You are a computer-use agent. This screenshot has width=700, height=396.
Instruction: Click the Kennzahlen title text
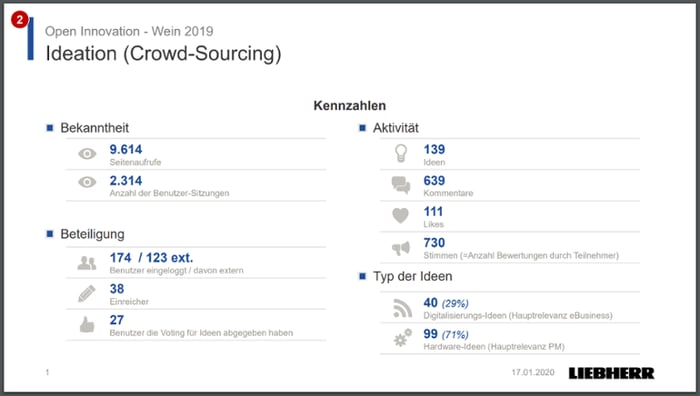350,106
